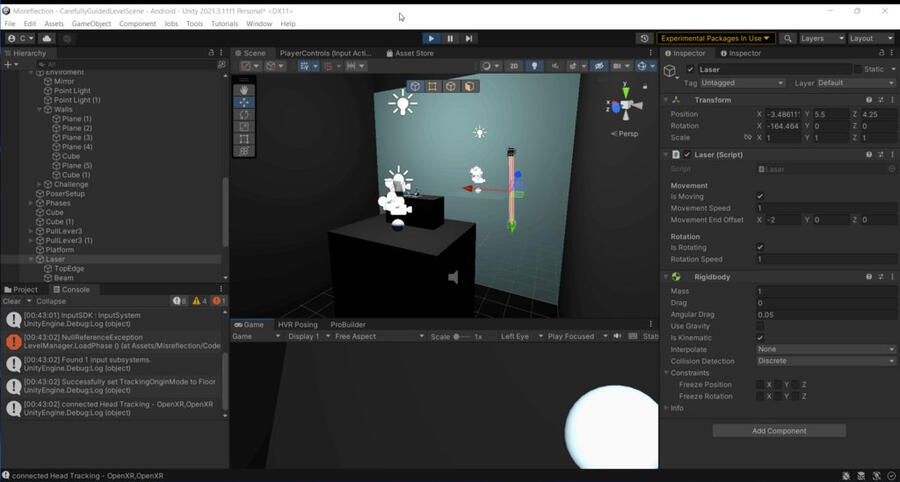Click the Step frame button
900x482 pixels.
coord(469,38)
